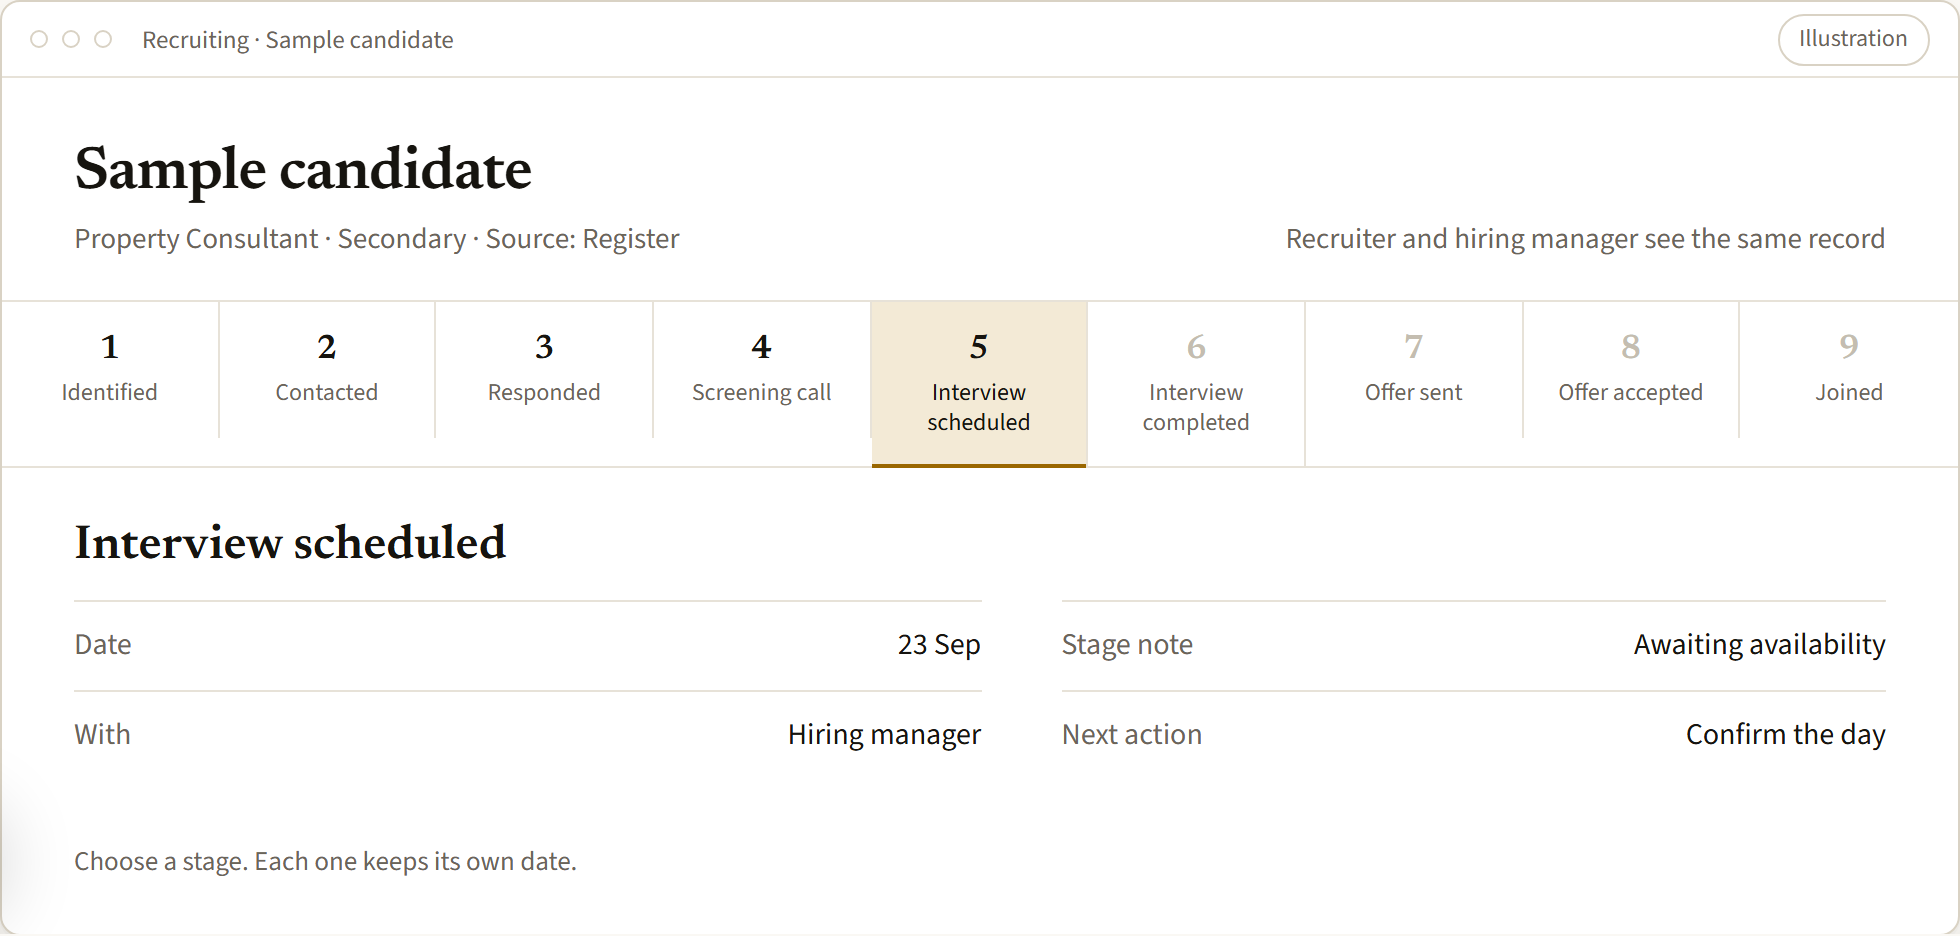Click the "With" field label
Image resolution: width=1960 pixels, height=936 pixels.
103,735
